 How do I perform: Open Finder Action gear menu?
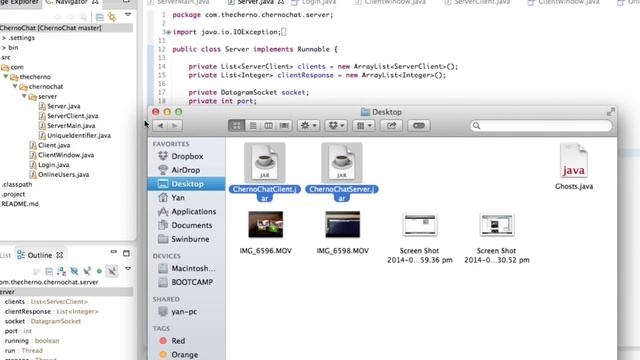pos(309,126)
